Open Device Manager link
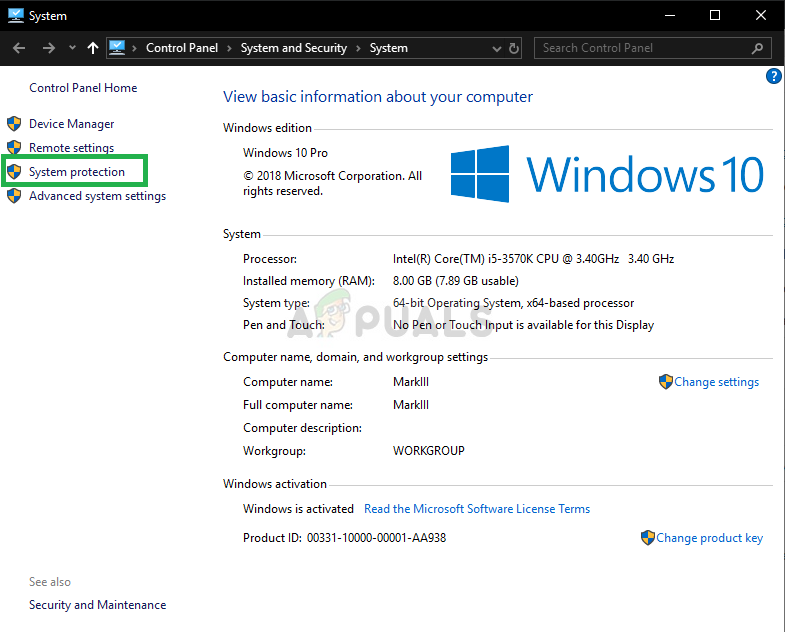 pyautogui.click(x=72, y=124)
